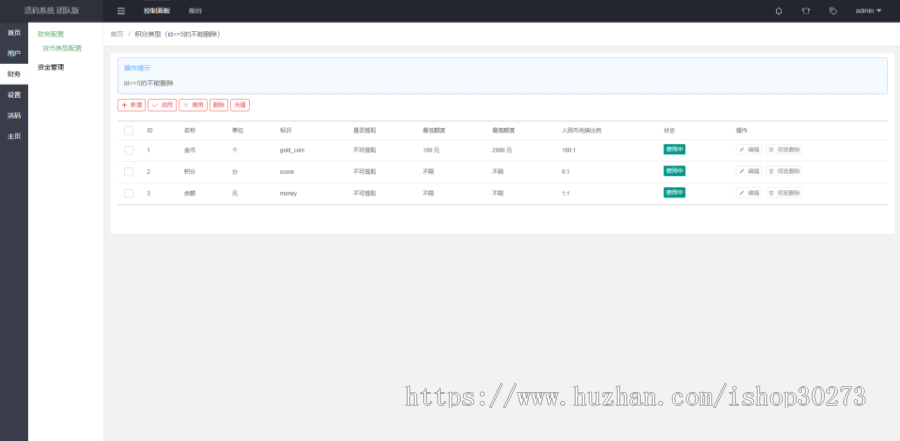Select 财务 in the left sidebar
Screen dimensions: 900x441
(x=14, y=74)
